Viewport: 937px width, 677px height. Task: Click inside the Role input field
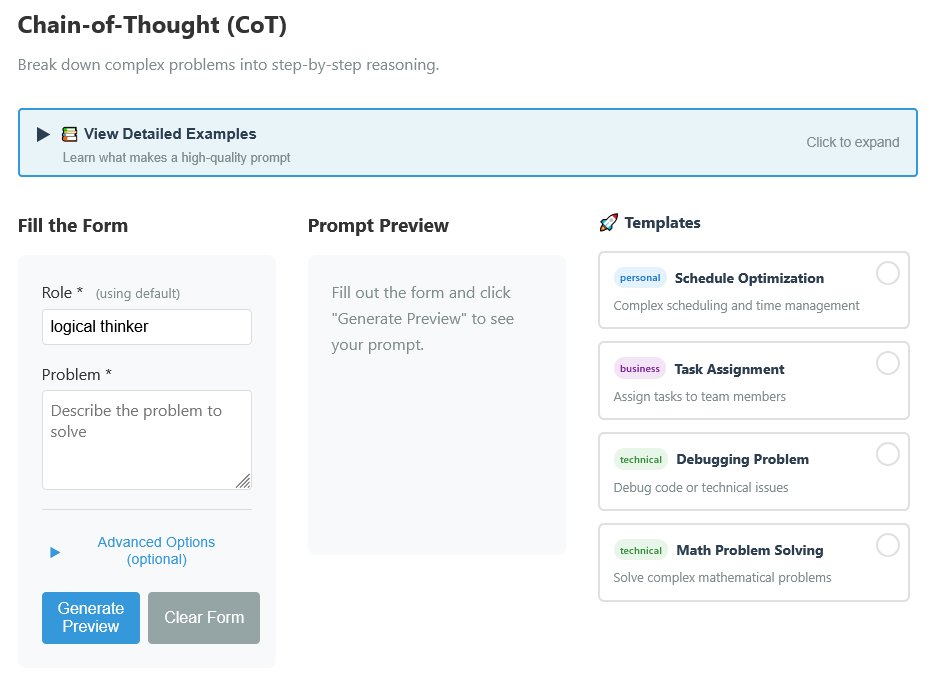(x=146, y=326)
